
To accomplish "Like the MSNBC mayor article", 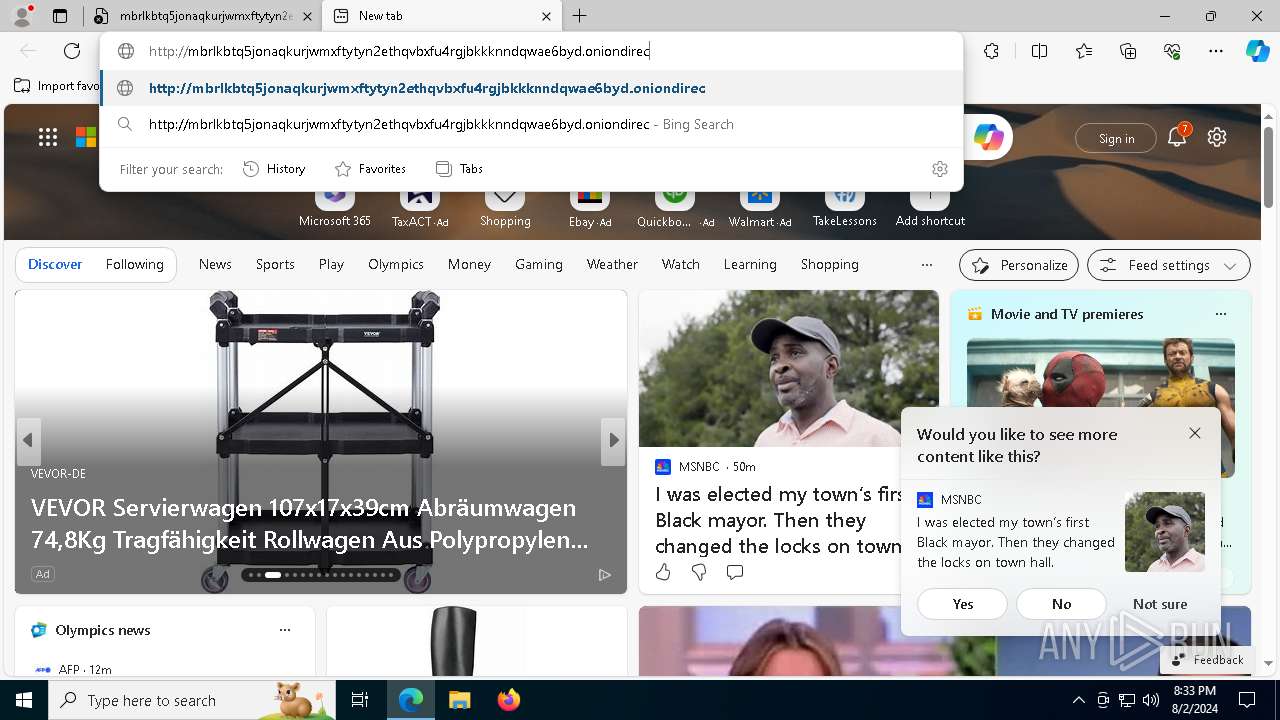I will (663, 572).
